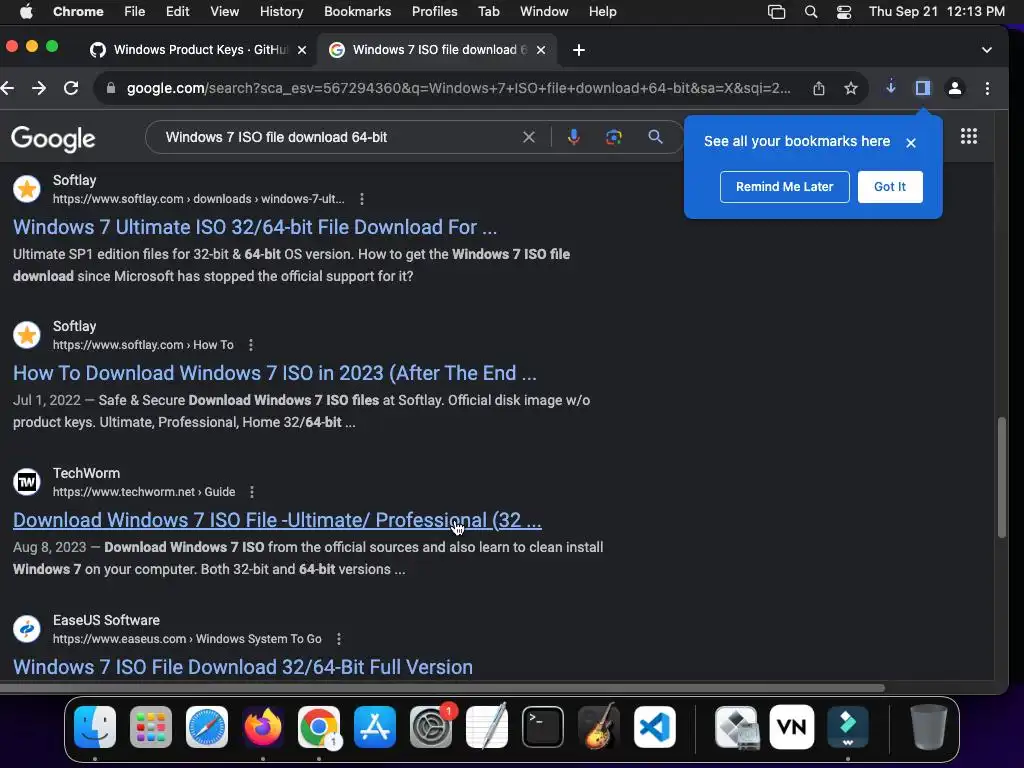Open Chrome three-dot menu
The height and width of the screenshot is (768, 1024).
click(x=987, y=88)
